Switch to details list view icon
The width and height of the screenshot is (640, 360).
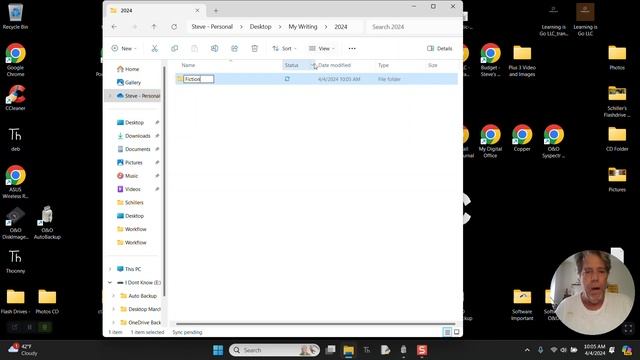pyautogui.click(x=447, y=332)
